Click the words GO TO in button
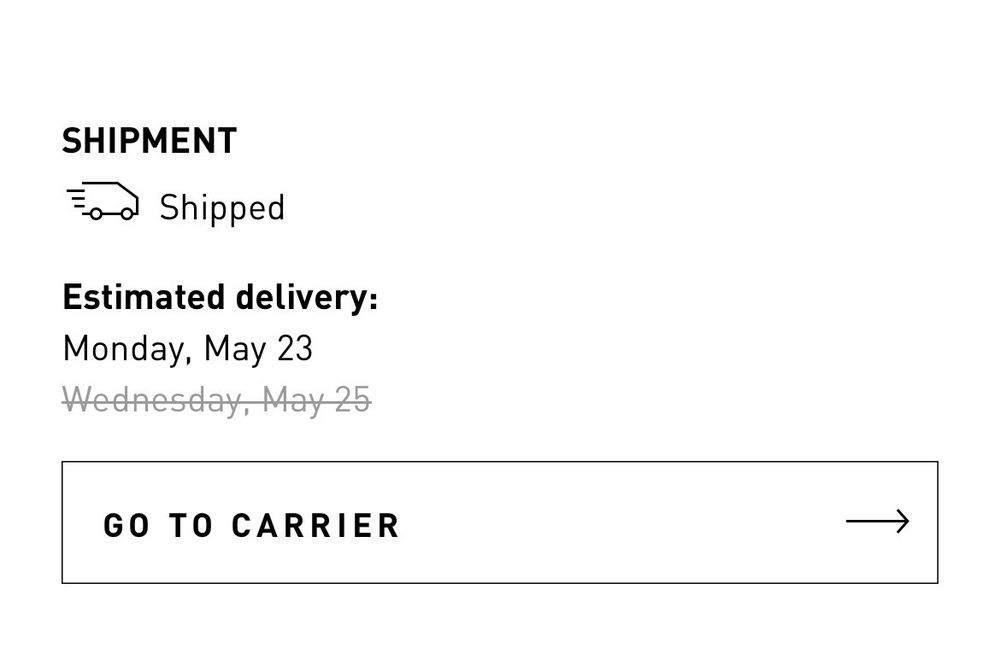The width and height of the screenshot is (1000, 665). click(x=158, y=526)
